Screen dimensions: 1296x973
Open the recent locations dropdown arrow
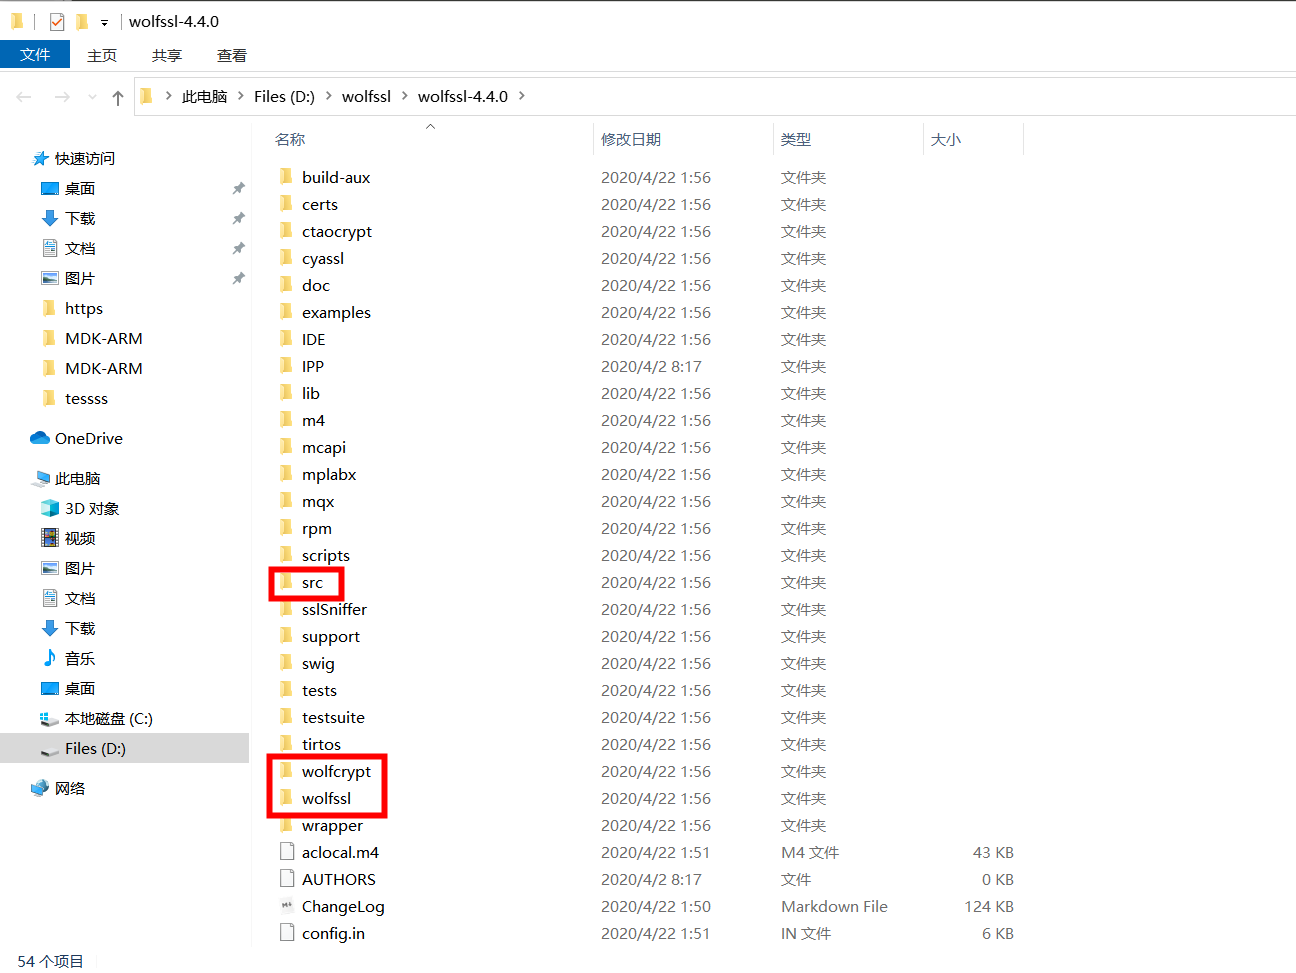coord(92,97)
